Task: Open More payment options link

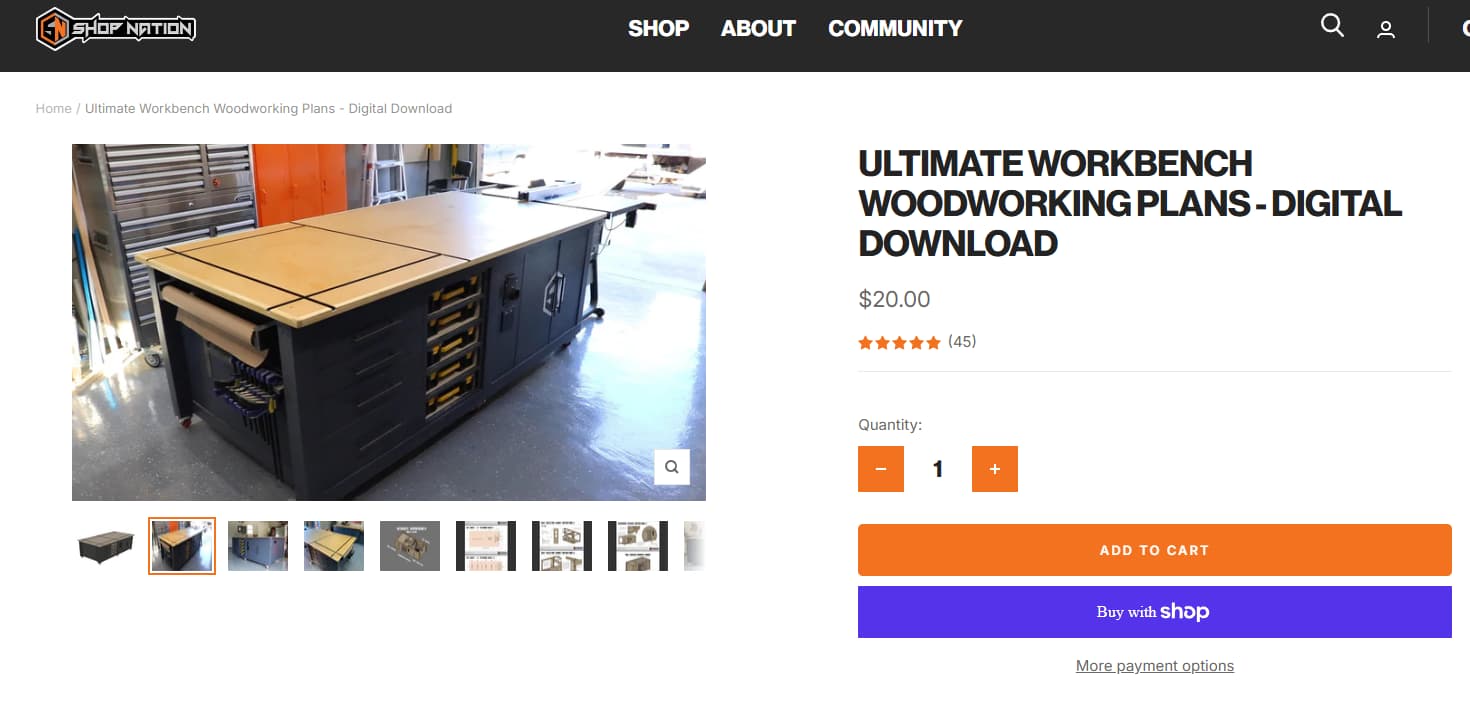Action: pyautogui.click(x=1154, y=666)
